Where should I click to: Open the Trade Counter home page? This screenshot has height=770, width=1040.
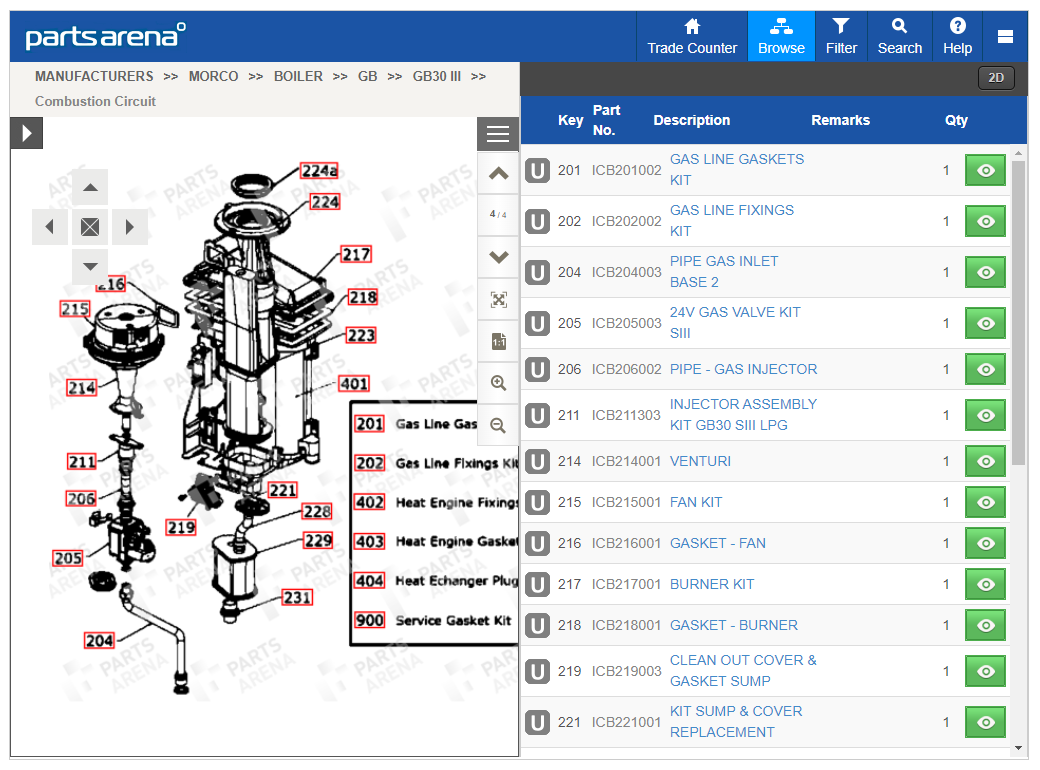coord(692,36)
